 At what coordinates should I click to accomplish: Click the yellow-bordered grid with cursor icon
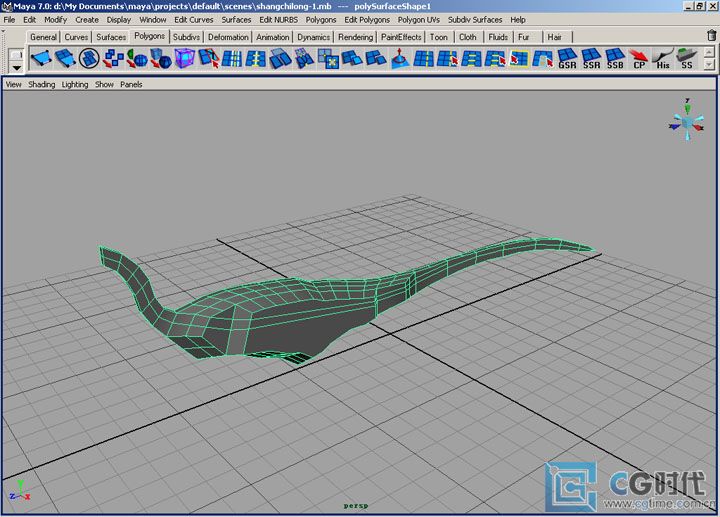[x=519, y=59]
